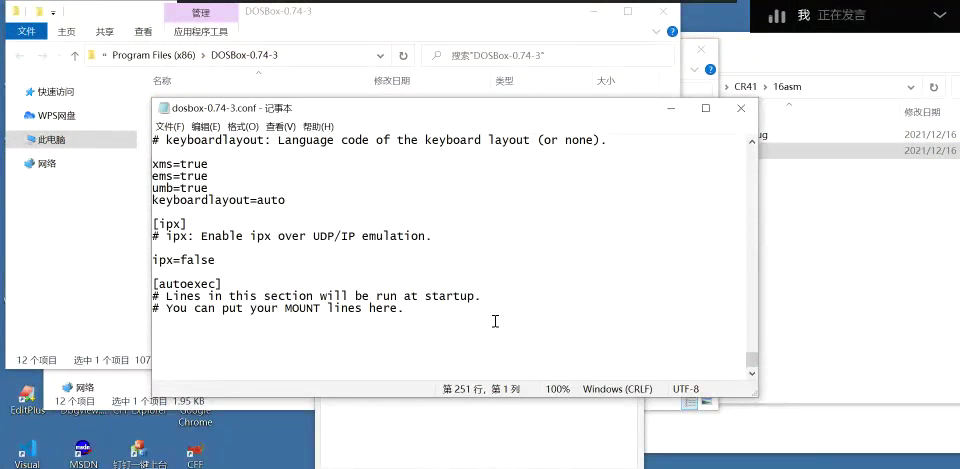This screenshot has width=960, height=469.
Task: Open the 共享 ribbon tab
Action: pyautogui.click(x=105, y=32)
